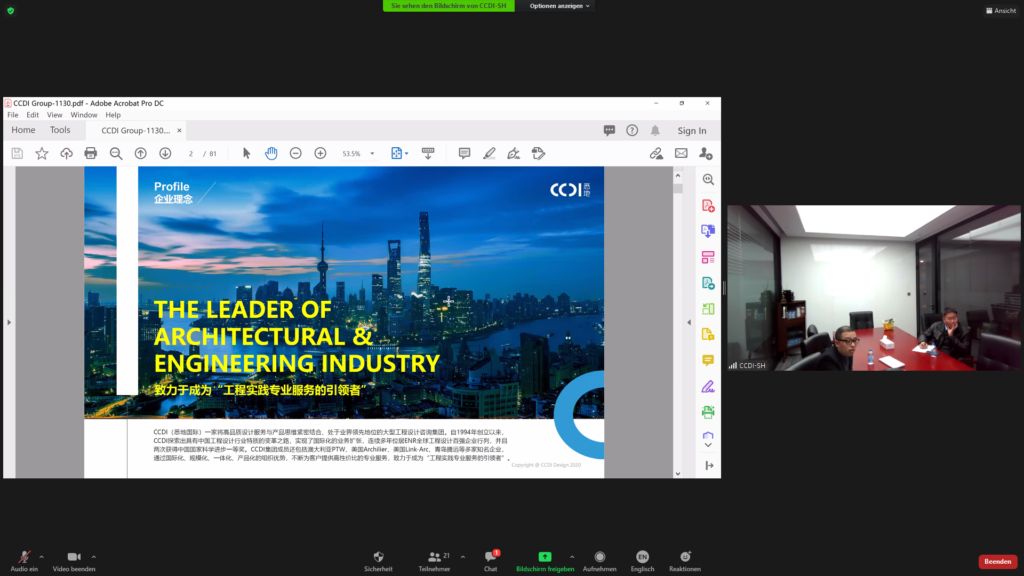Open the Add comment sticky note tool
Image resolution: width=1024 pixels, height=576 pixels.
pos(464,153)
